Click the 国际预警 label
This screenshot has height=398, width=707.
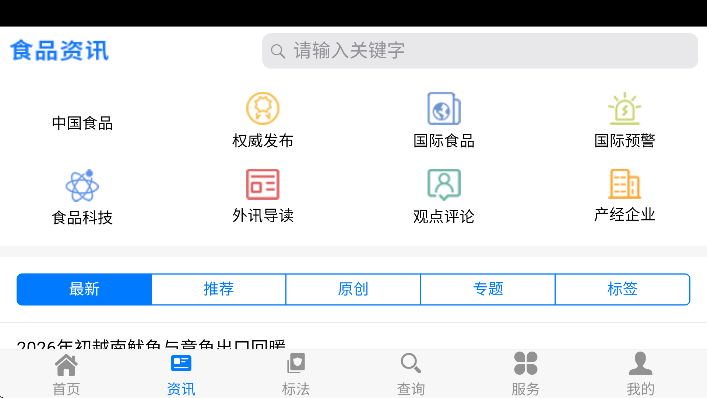click(x=624, y=141)
